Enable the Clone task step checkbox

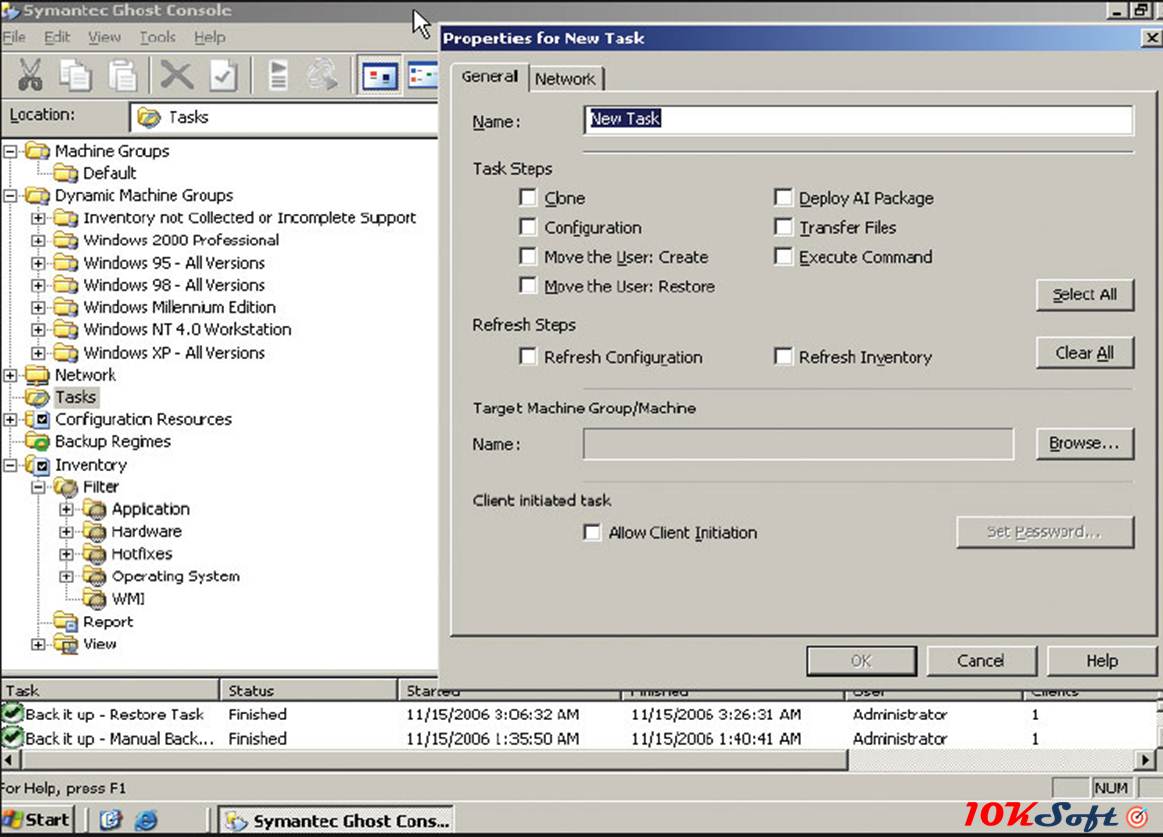point(527,197)
